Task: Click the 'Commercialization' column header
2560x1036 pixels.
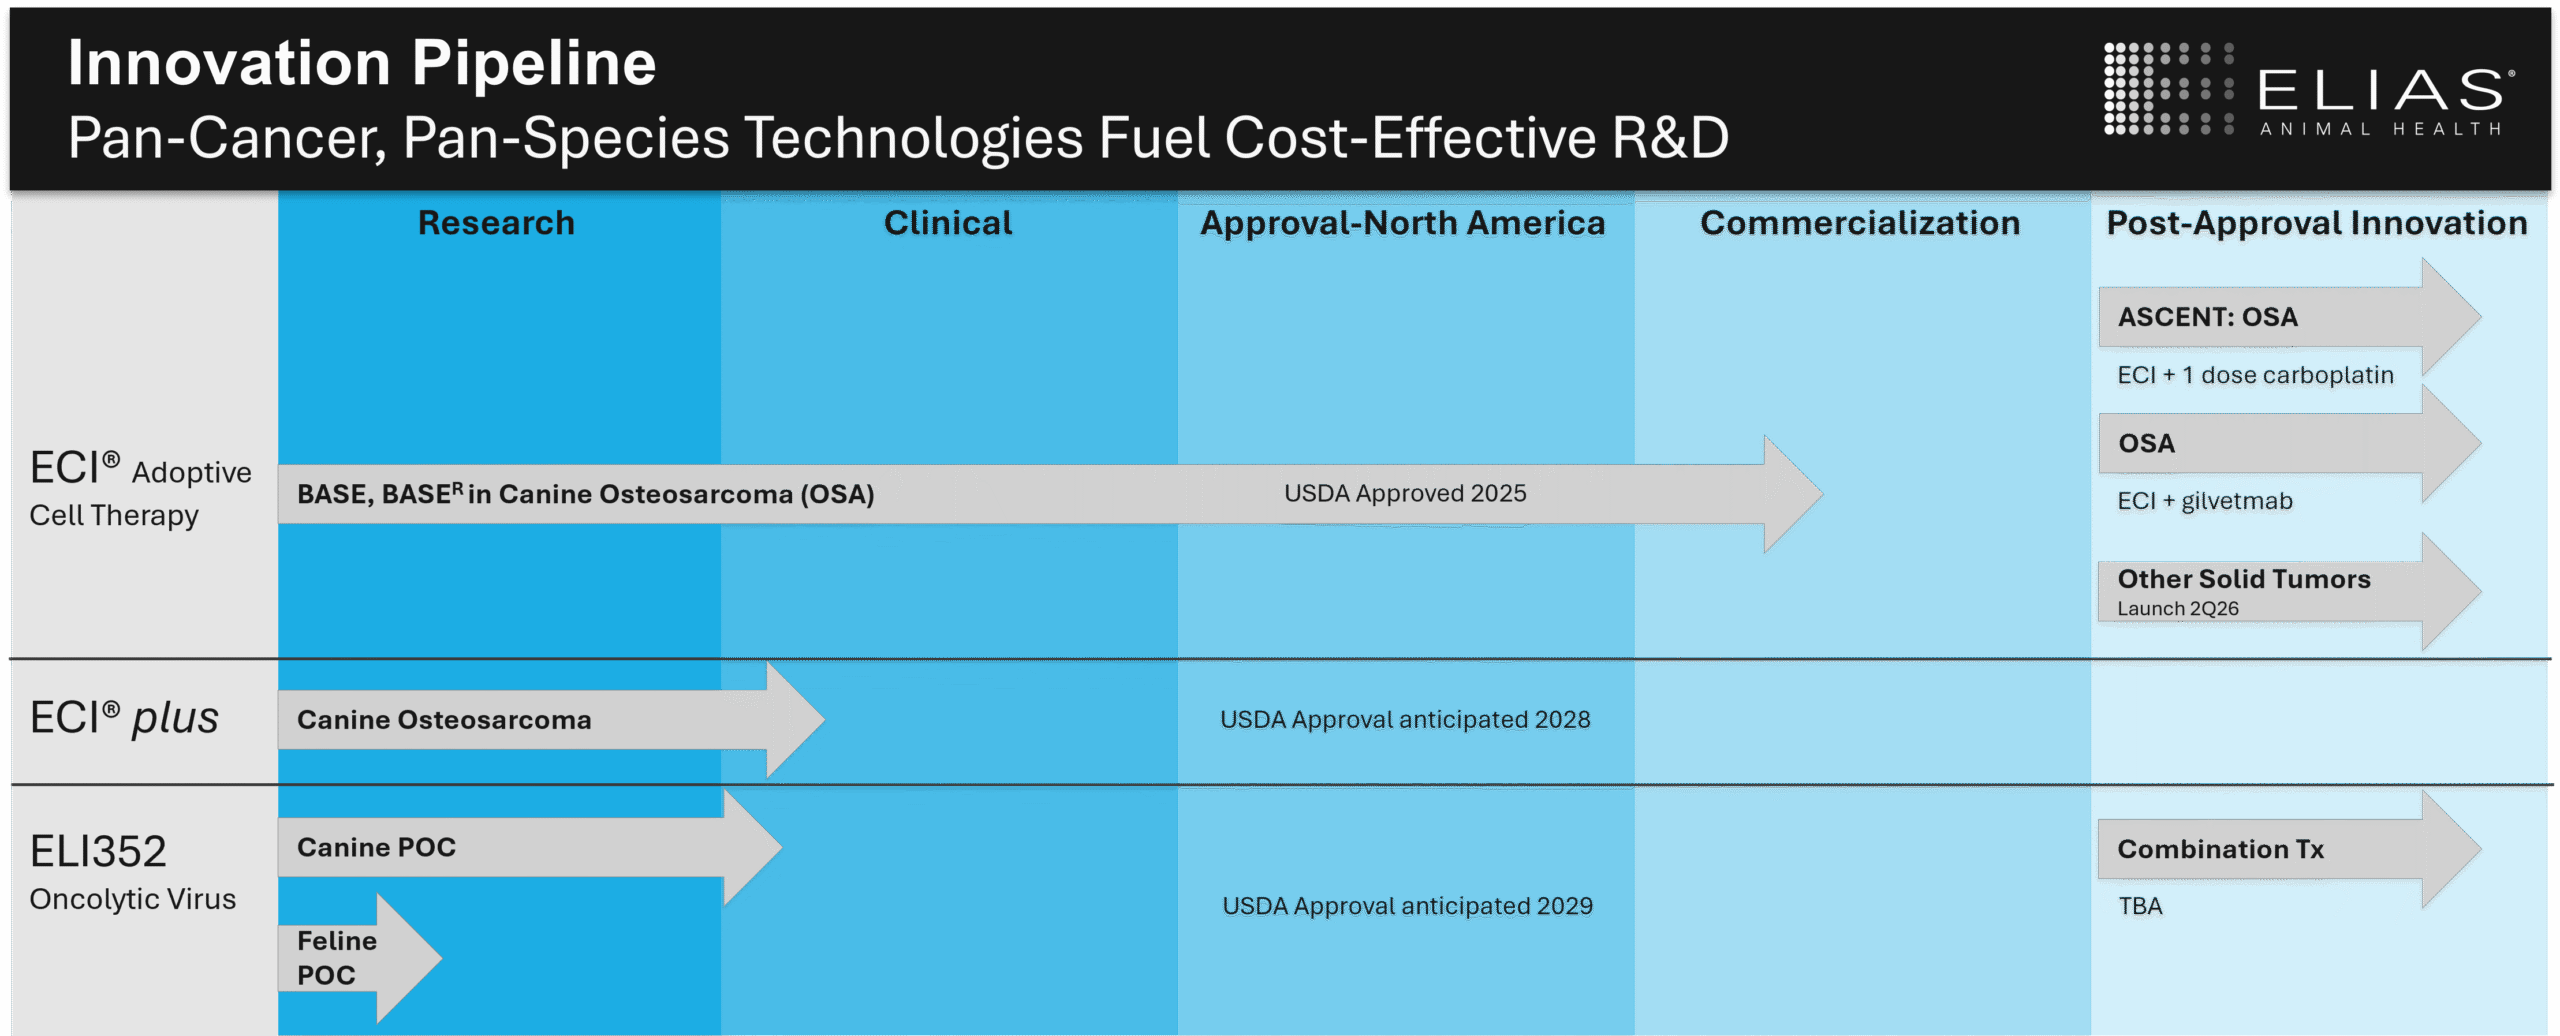Action: pos(1860,223)
